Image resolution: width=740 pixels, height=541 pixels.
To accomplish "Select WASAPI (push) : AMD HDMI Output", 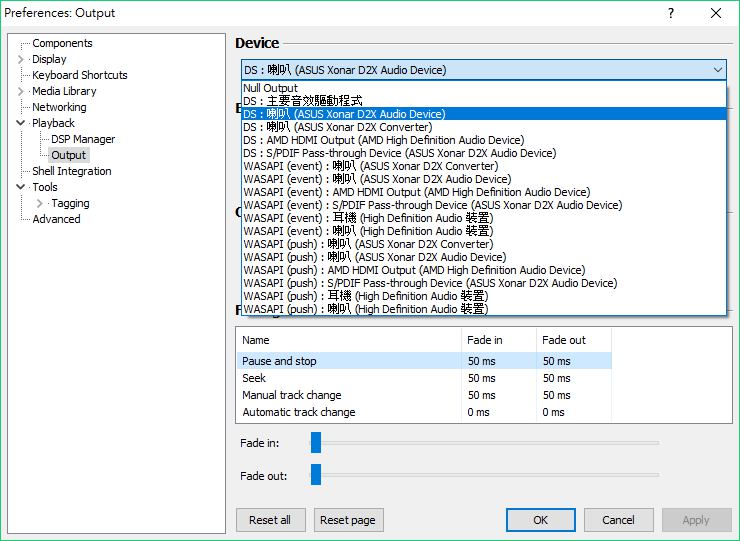I will 484,270.
